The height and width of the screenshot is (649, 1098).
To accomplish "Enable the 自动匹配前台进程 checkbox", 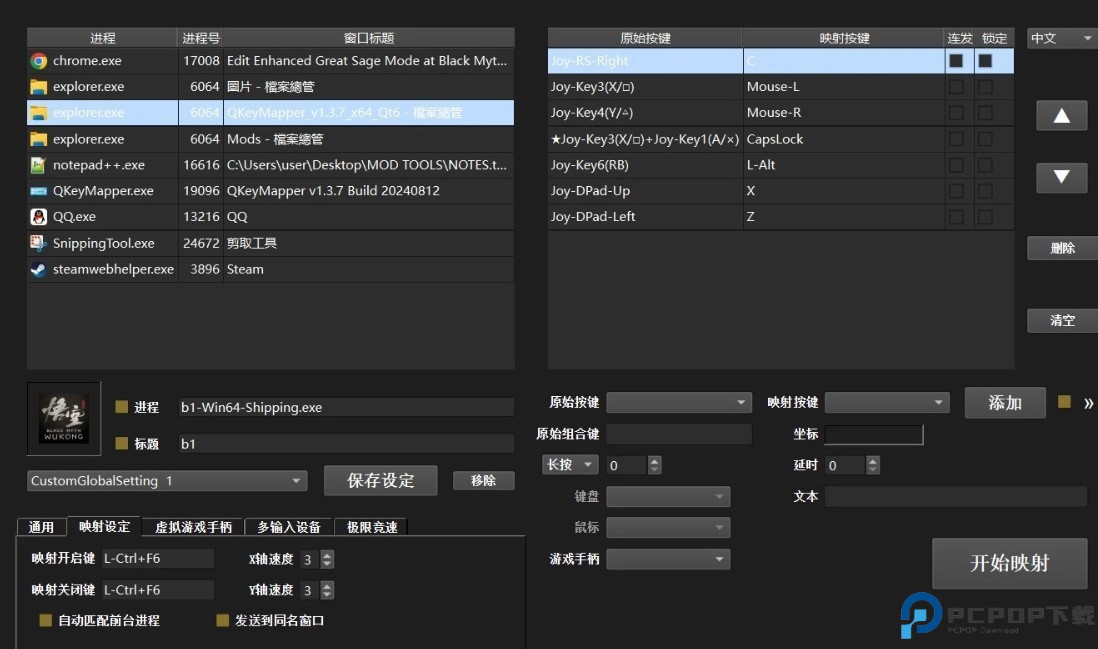I will point(46,620).
